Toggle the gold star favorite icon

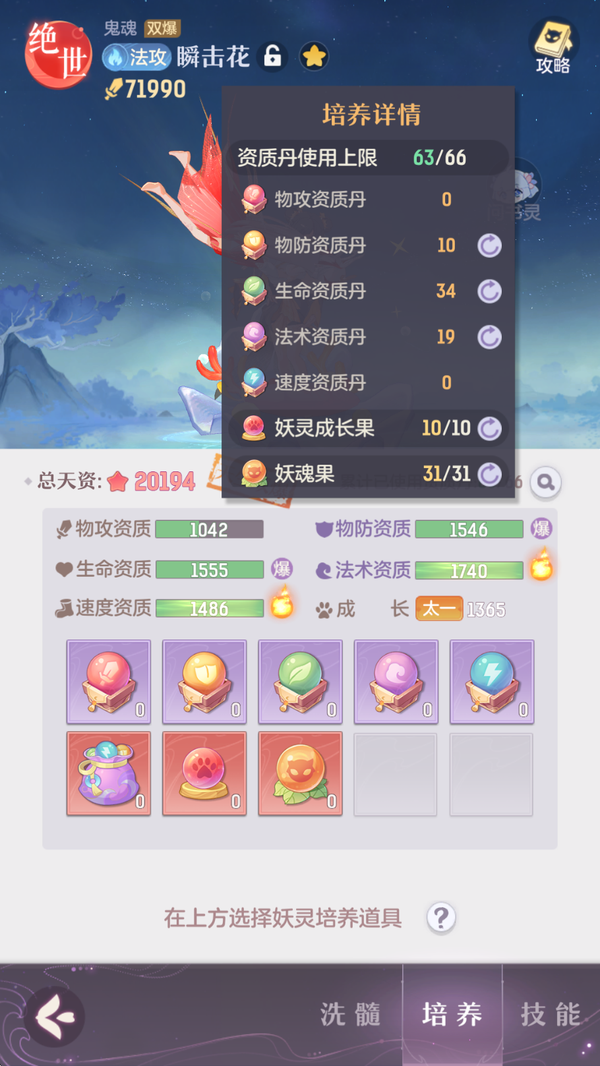tap(313, 56)
